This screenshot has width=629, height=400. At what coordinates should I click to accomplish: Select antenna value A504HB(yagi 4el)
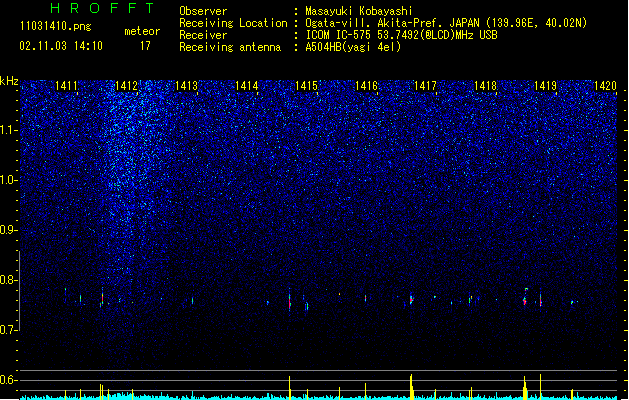353,47
